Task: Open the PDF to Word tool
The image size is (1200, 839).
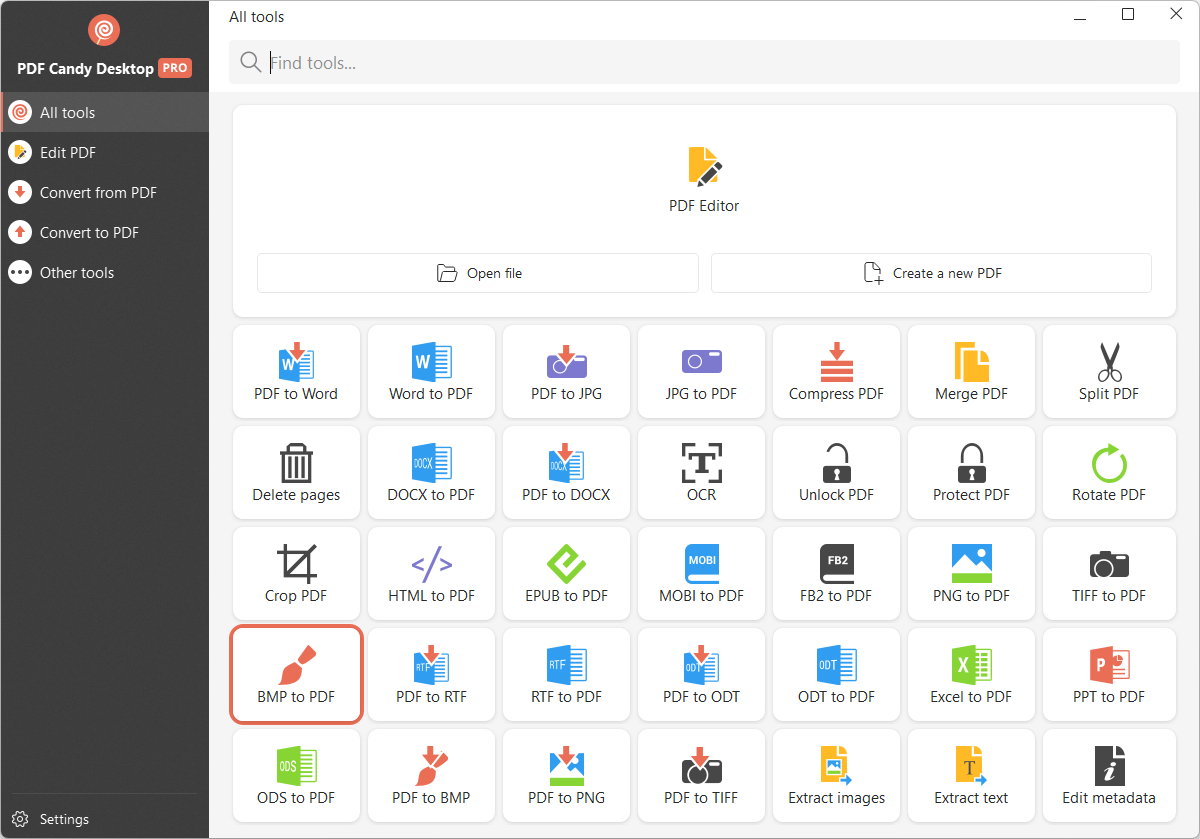Action: coord(296,371)
